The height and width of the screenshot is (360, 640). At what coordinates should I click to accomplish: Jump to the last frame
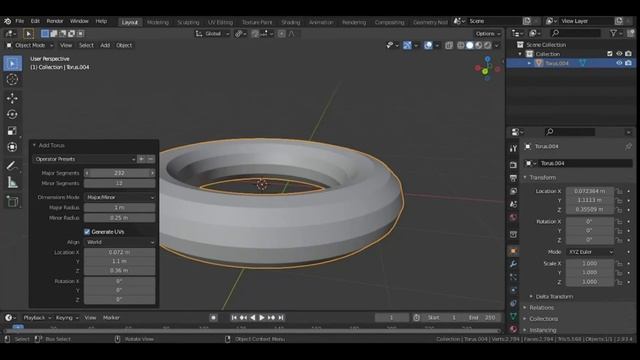click(x=281, y=318)
